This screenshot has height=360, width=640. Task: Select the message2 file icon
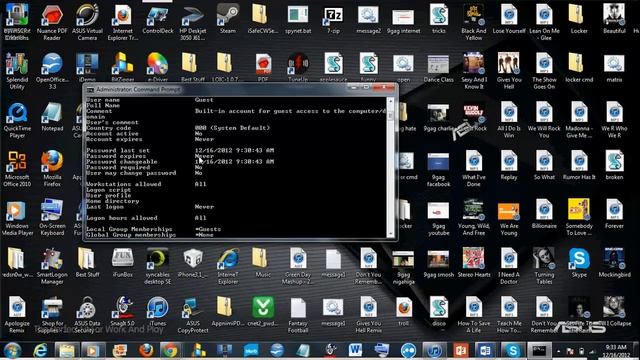(x=368, y=19)
